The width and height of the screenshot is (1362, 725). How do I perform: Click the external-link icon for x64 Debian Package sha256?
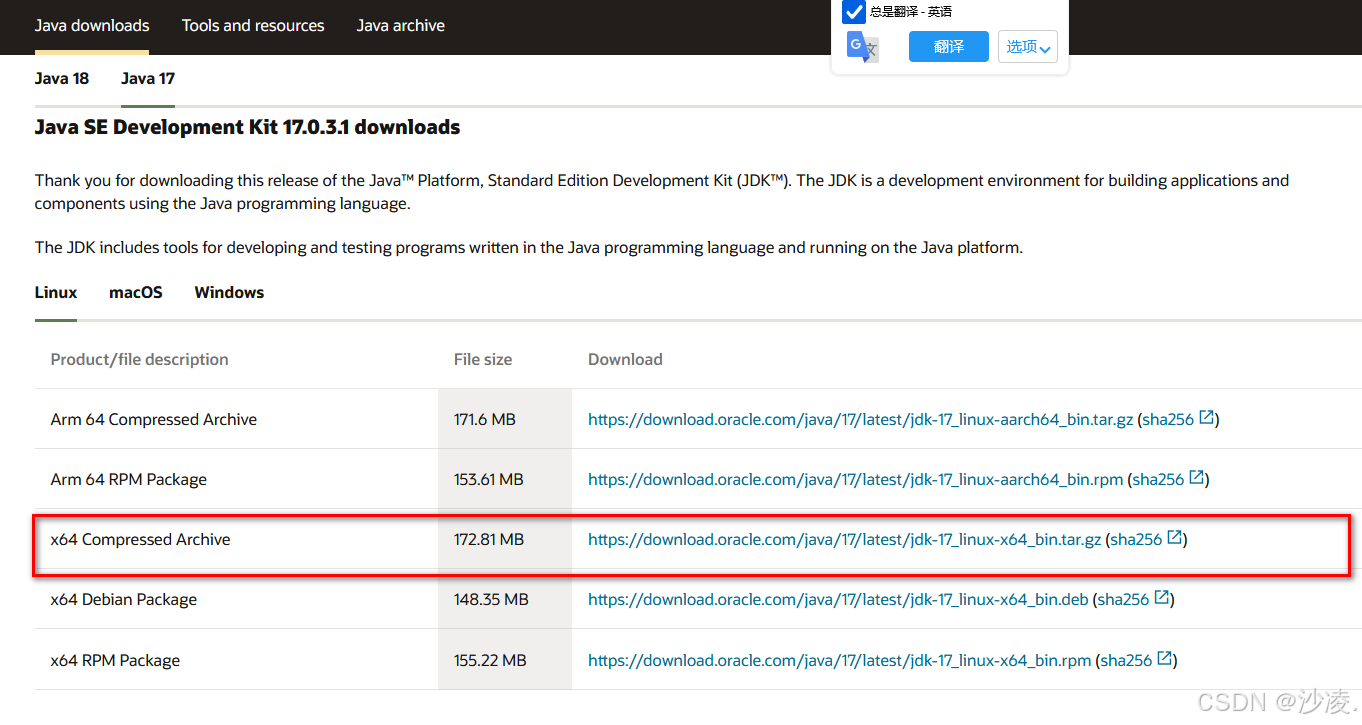(x=1161, y=598)
